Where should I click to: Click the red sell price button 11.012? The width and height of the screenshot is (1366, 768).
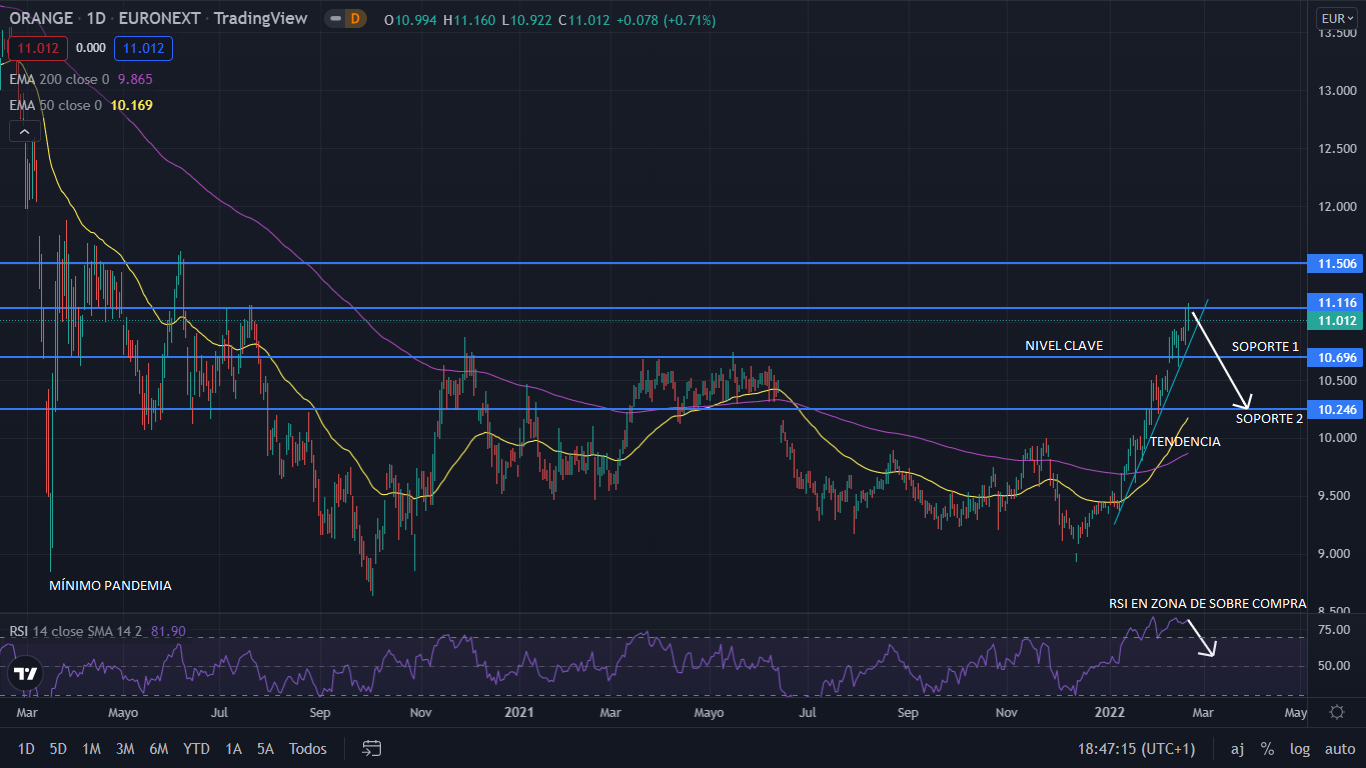(x=38, y=48)
